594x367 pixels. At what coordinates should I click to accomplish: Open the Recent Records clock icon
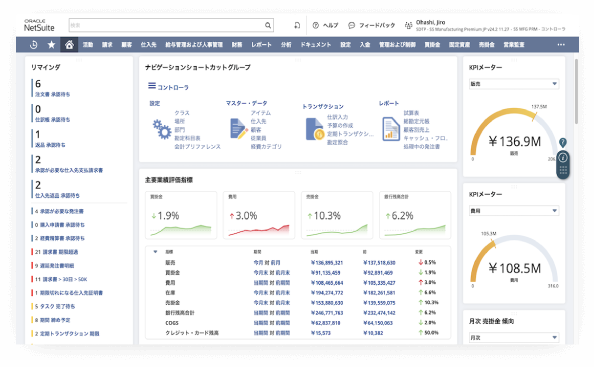(33, 45)
